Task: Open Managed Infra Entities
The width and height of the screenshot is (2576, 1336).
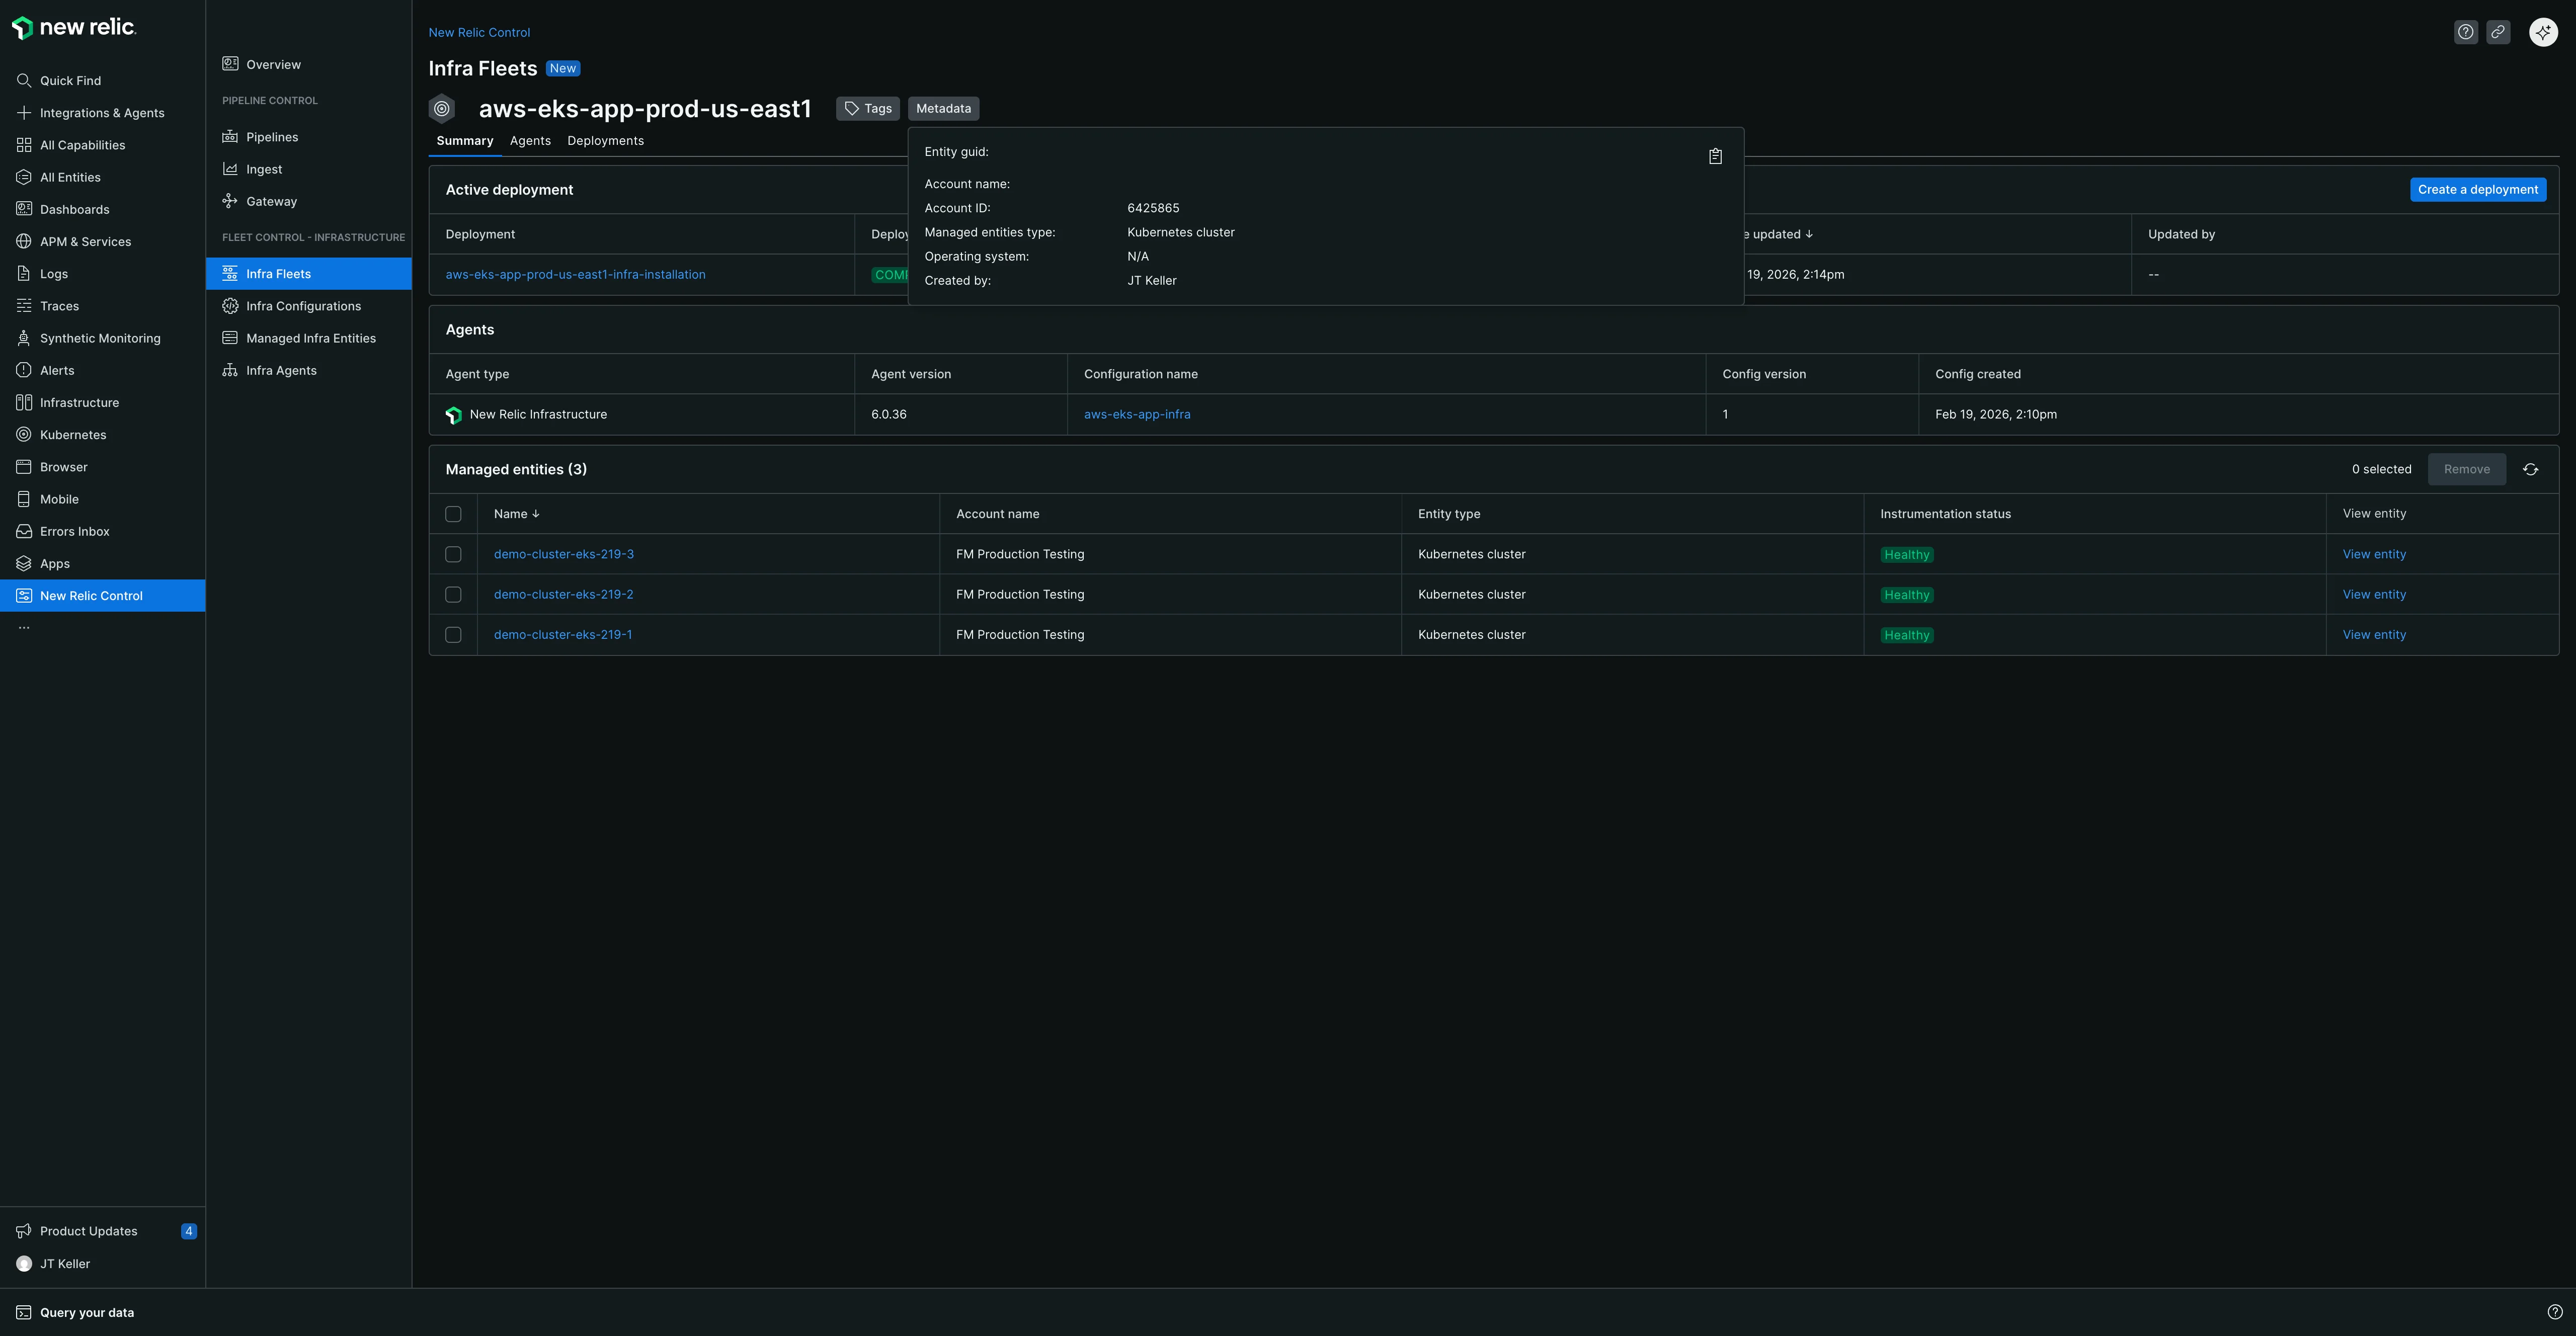Action: (x=310, y=338)
